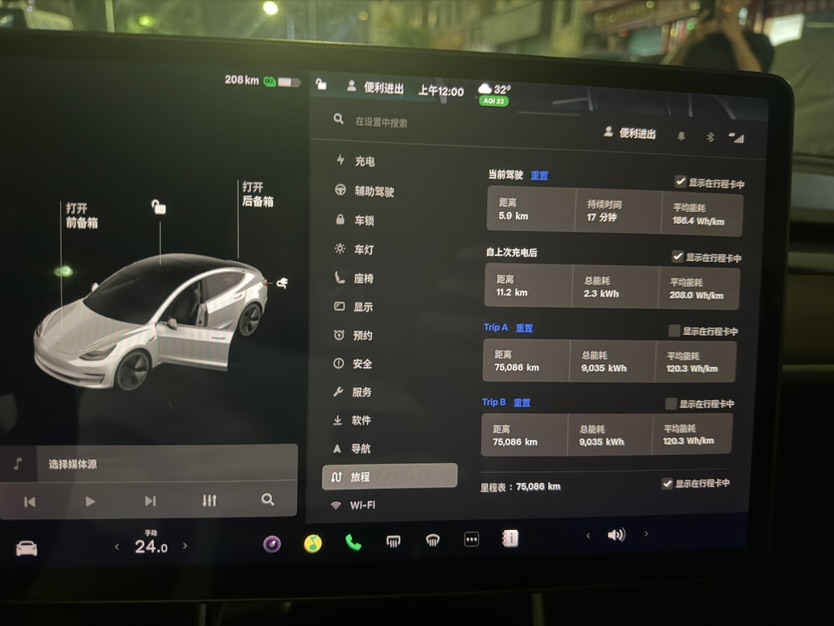The image size is (834, 626).
Task: Open the 显示 display menu
Action: coord(353,306)
